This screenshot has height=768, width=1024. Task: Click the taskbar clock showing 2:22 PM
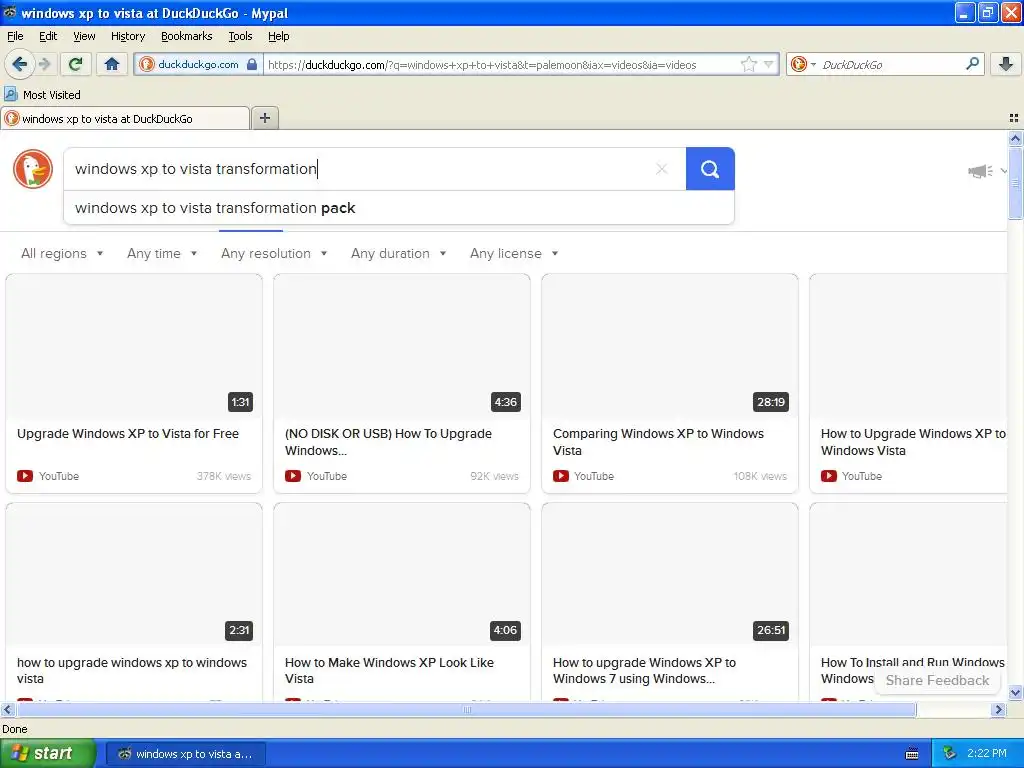987,754
